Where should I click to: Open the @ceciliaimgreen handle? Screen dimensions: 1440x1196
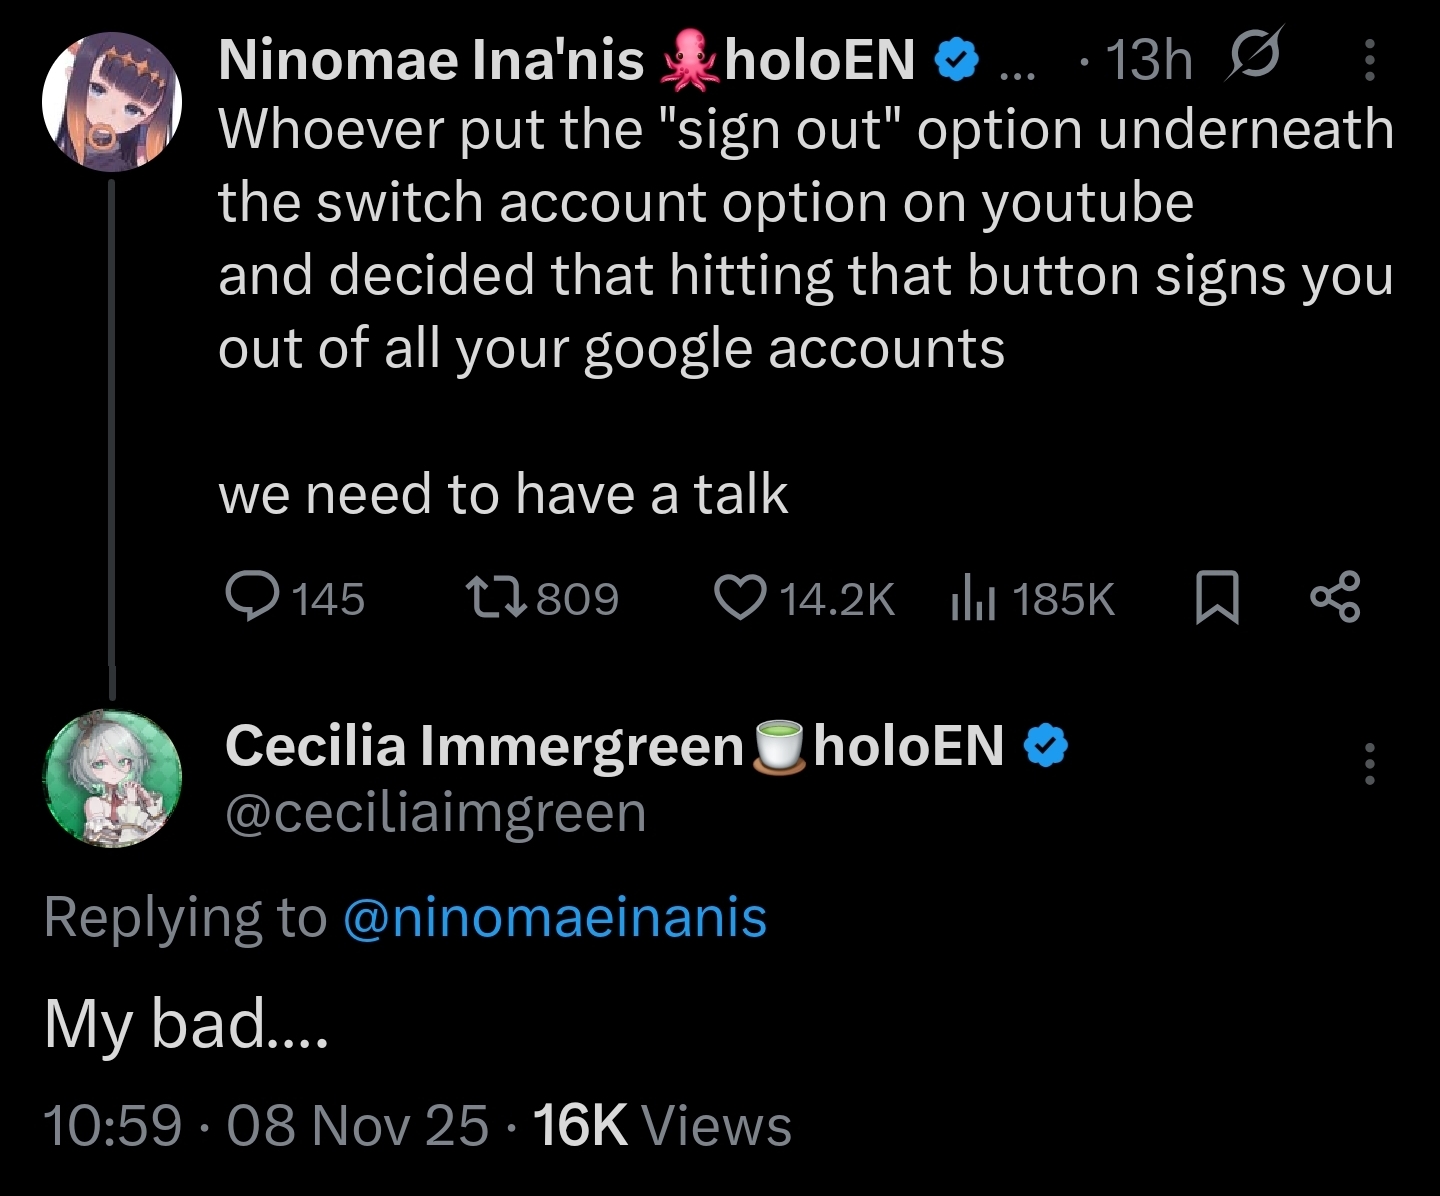tap(436, 813)
